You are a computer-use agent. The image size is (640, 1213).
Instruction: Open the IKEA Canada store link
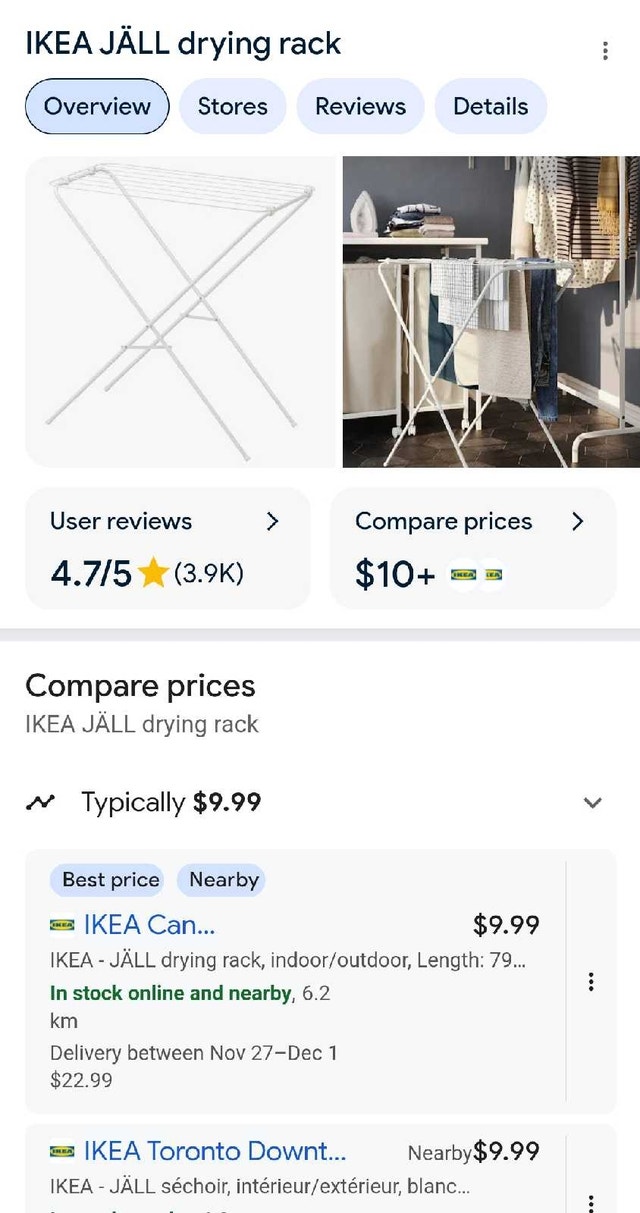(149, 925)
